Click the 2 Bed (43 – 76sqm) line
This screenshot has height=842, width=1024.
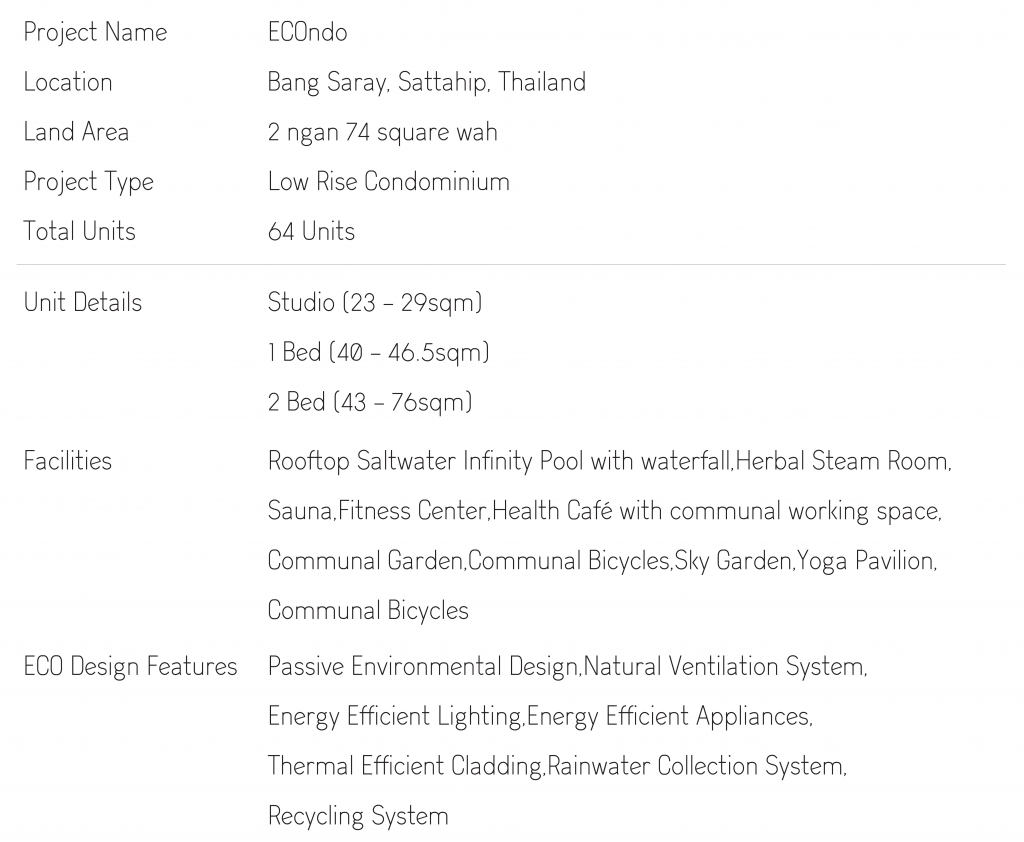(x=370, y=402)
